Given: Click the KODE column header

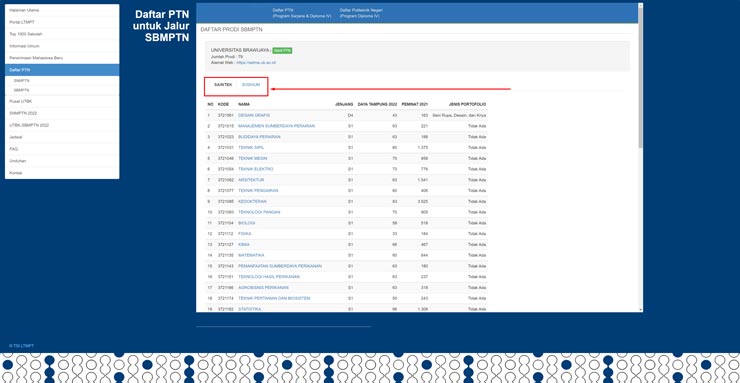Looking at the screenshot, I should tap(223, 104).
